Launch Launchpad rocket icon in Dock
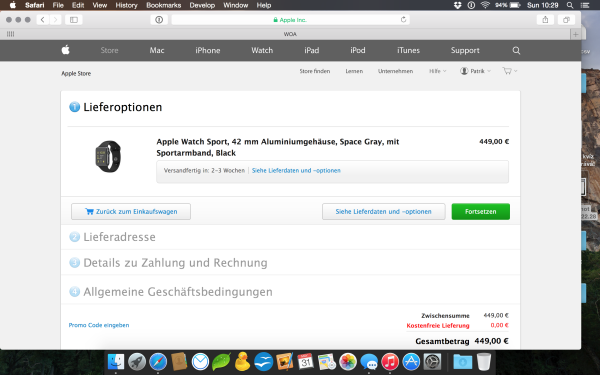600x375 pixels. [x=137, y=362]
